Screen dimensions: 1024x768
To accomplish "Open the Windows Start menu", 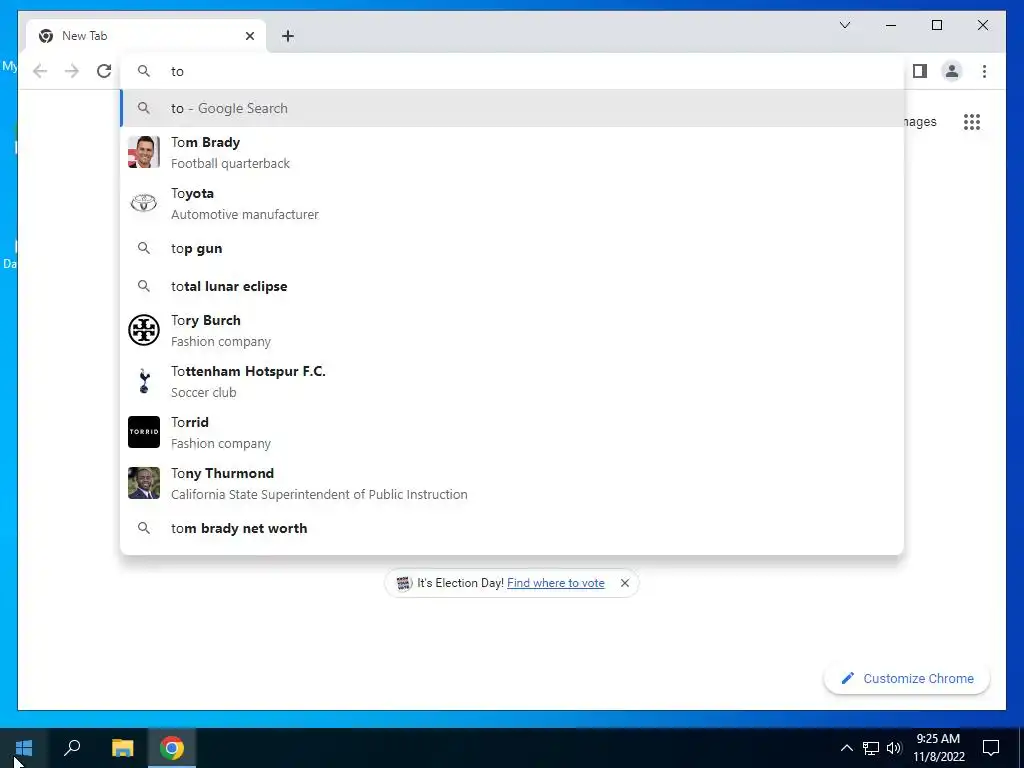I will pyautogui.click(x=24, y=748).
